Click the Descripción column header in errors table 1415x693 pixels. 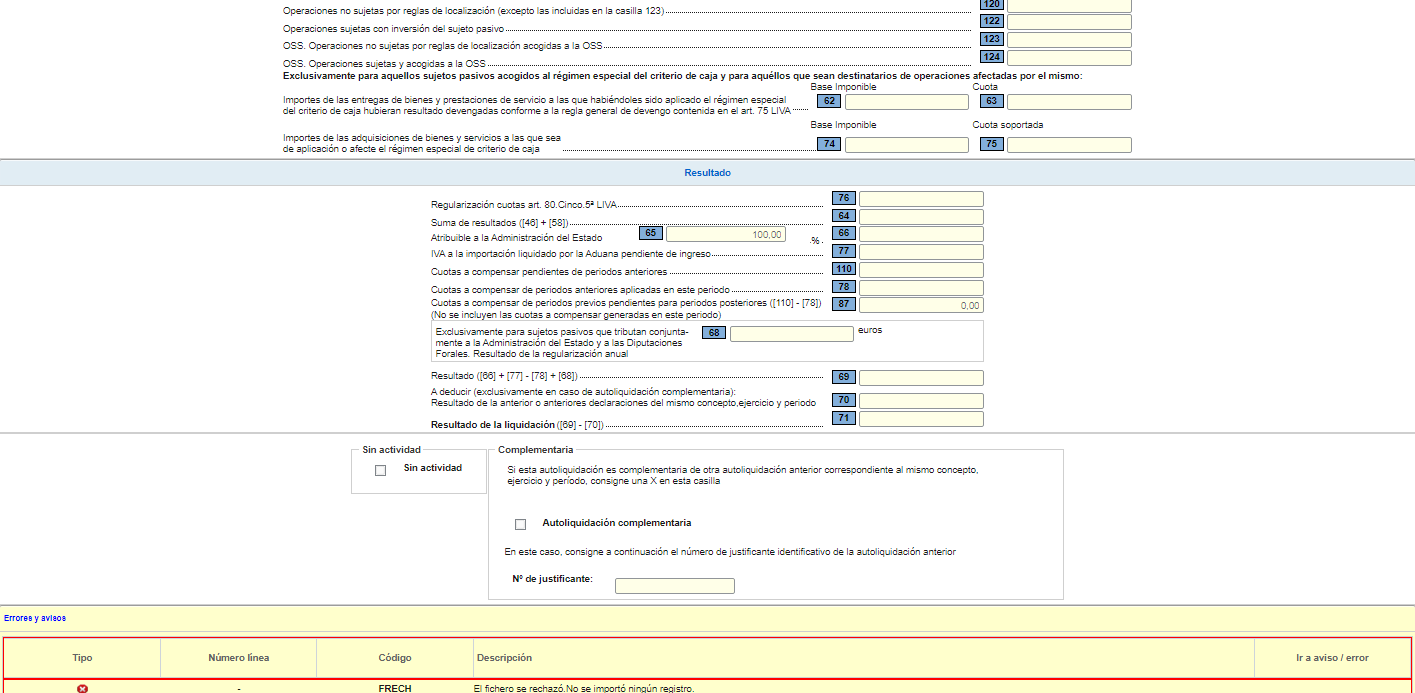click(x=505, y=658)
